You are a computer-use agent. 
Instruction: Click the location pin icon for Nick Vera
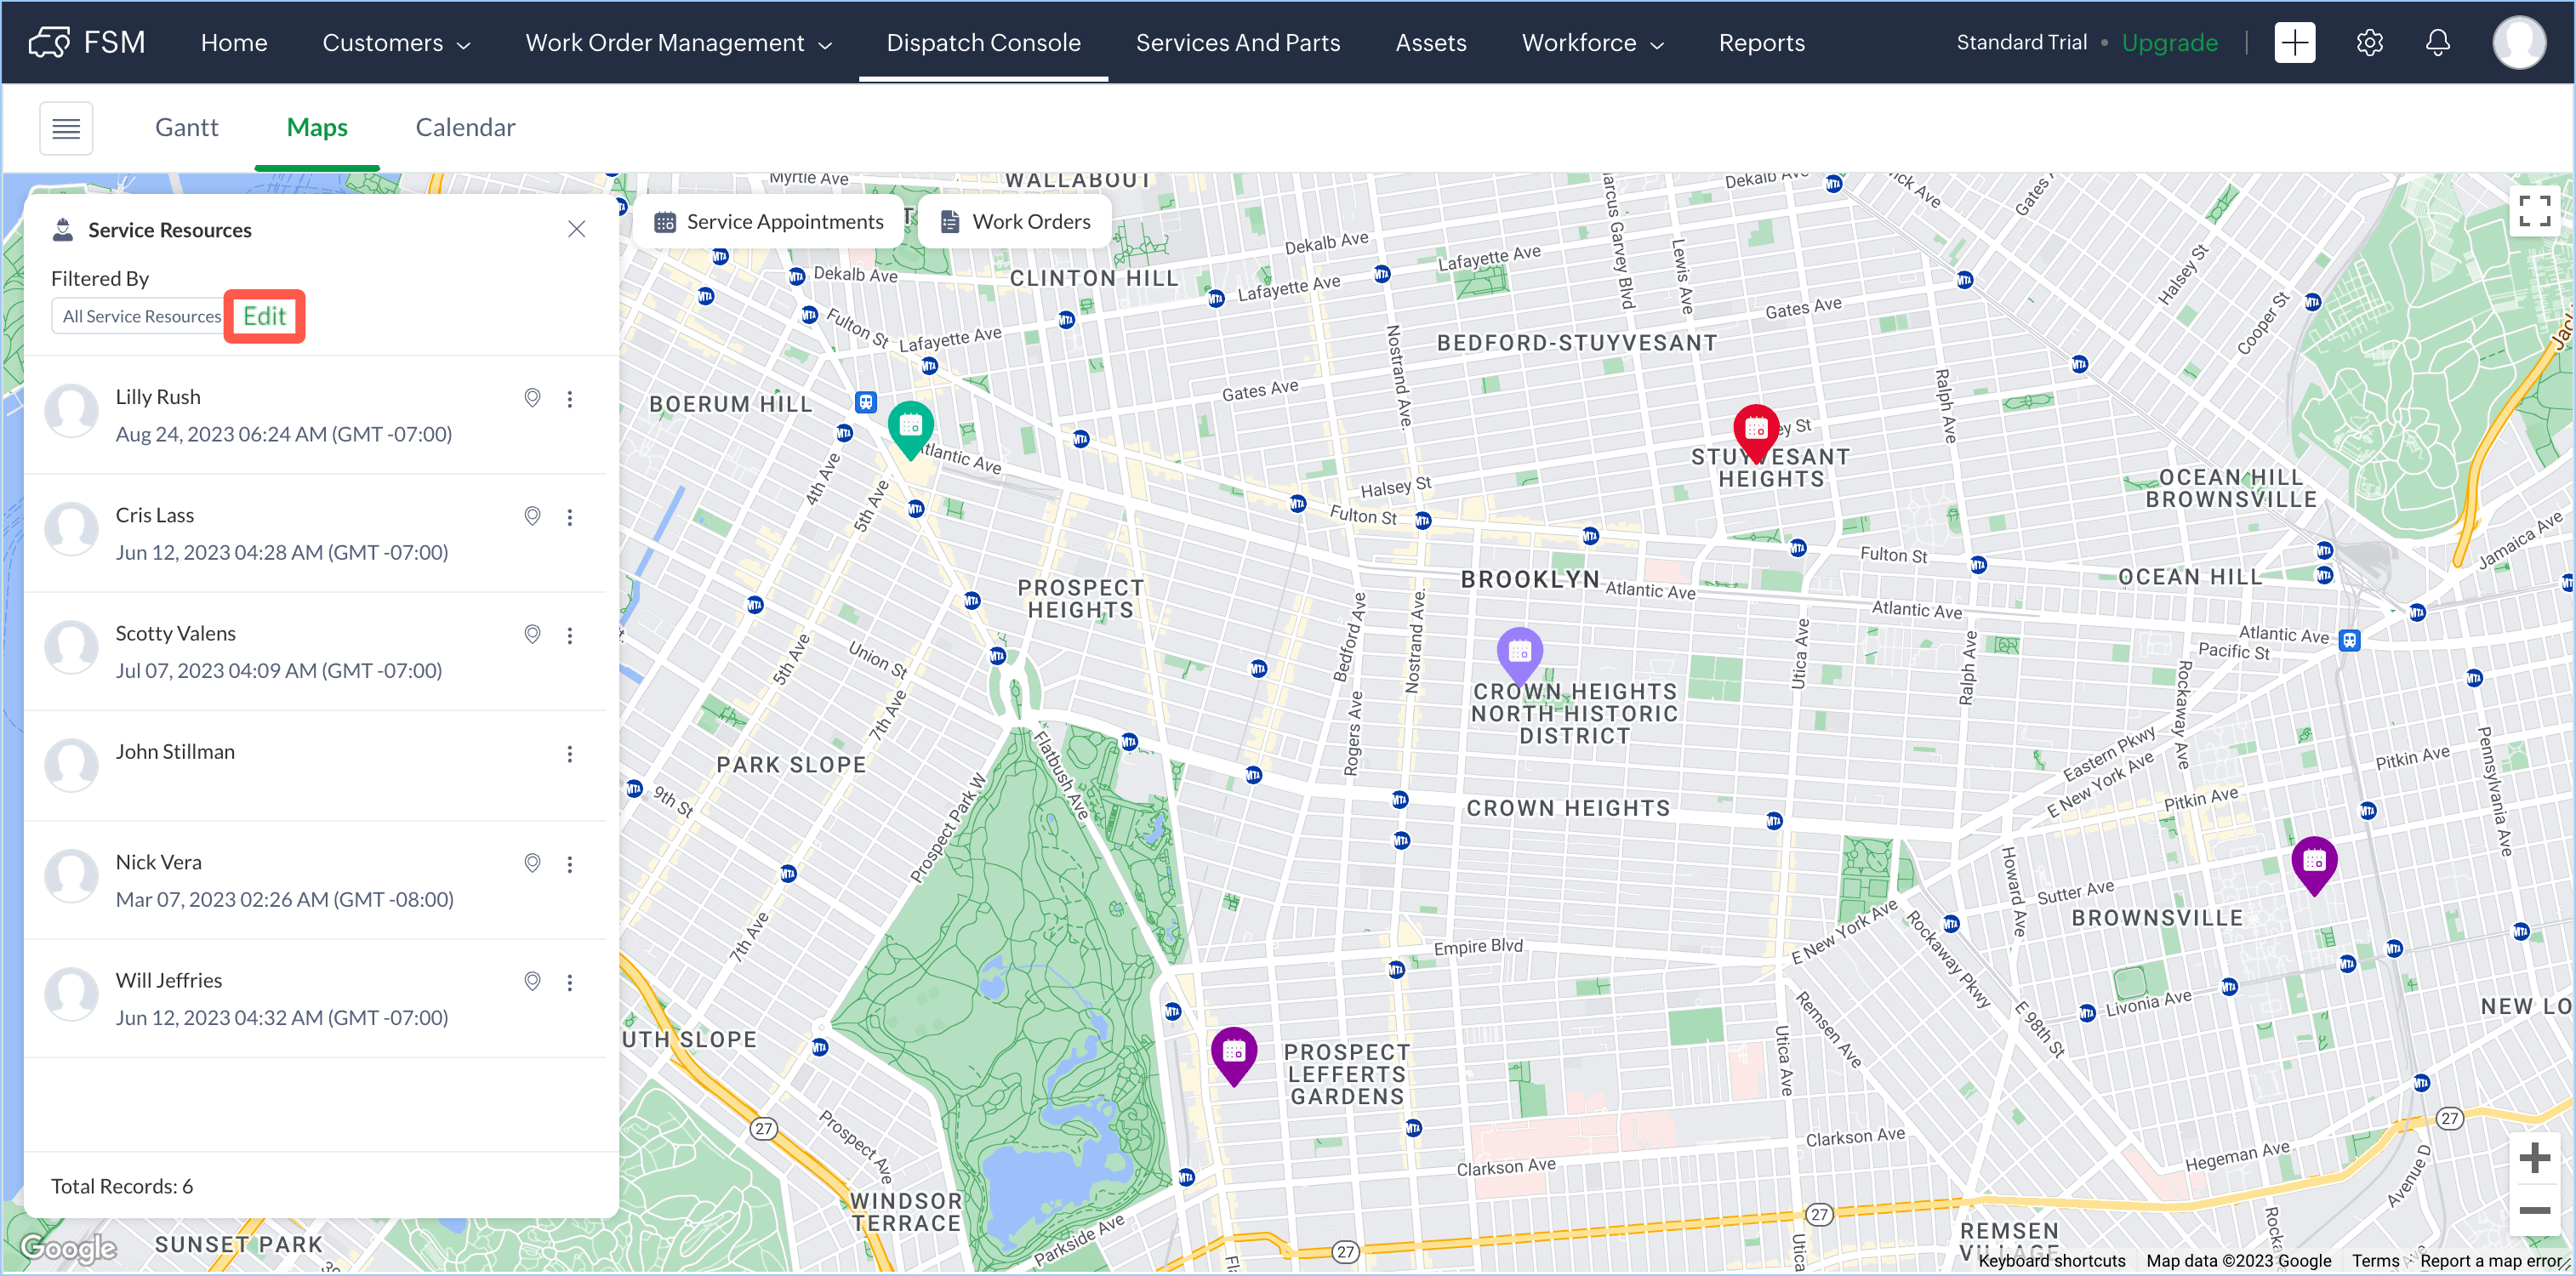coord(532,863)
